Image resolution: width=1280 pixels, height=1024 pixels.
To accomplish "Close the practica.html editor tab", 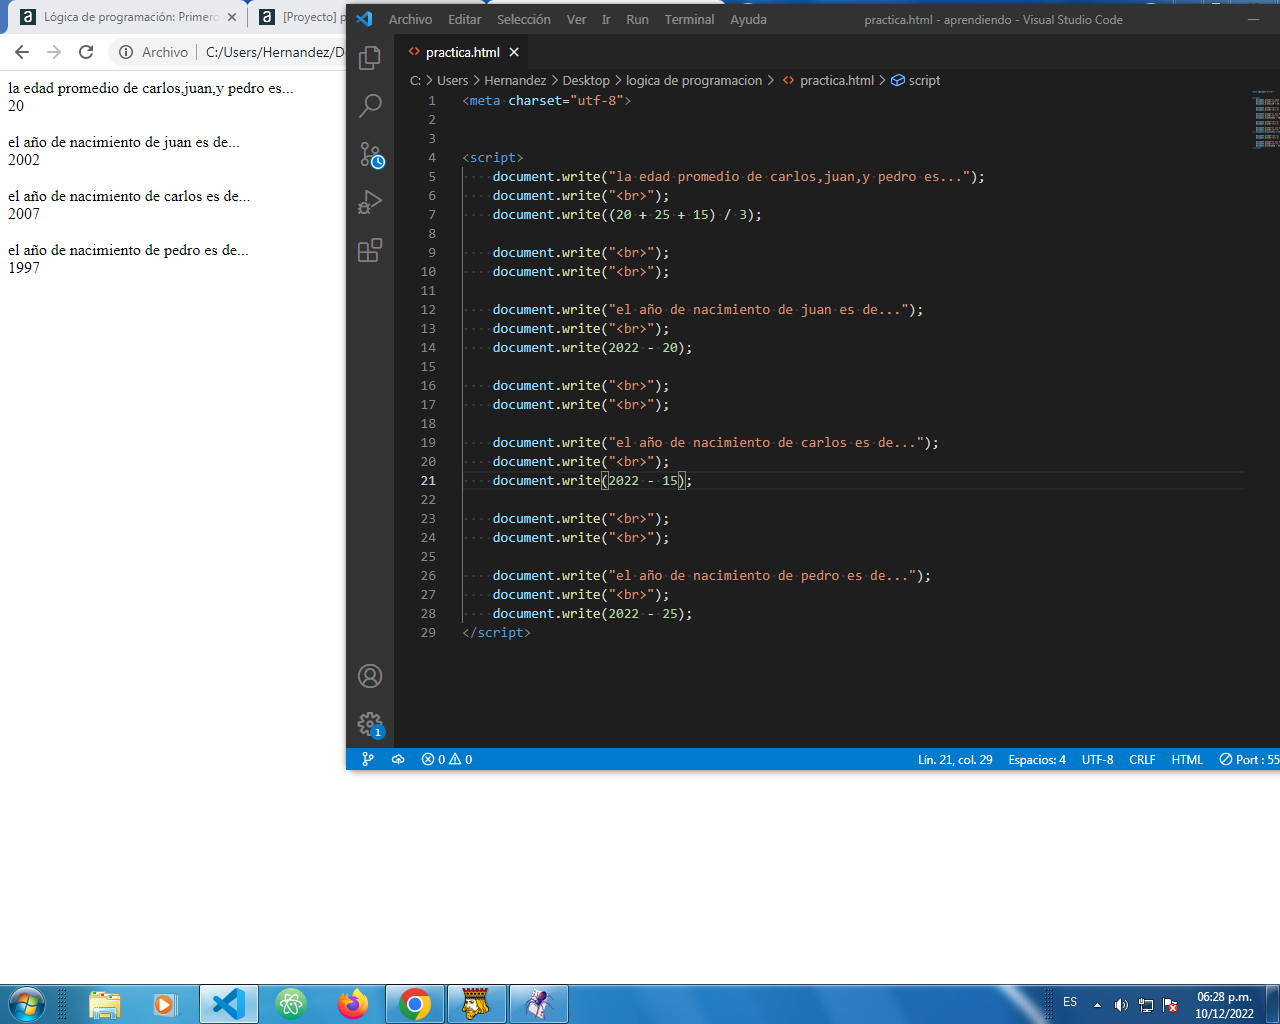I will pos(514,52).
